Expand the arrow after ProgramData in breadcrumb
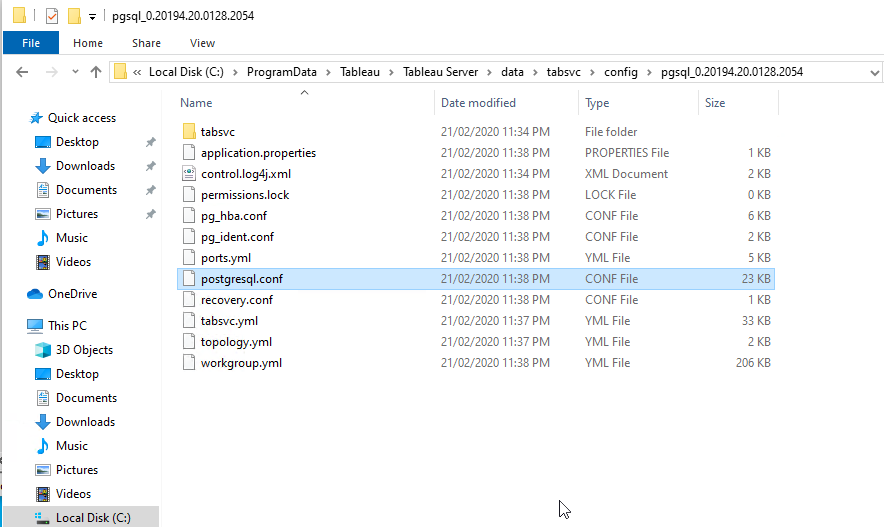 pyautogui.click(x=328, y=72)
